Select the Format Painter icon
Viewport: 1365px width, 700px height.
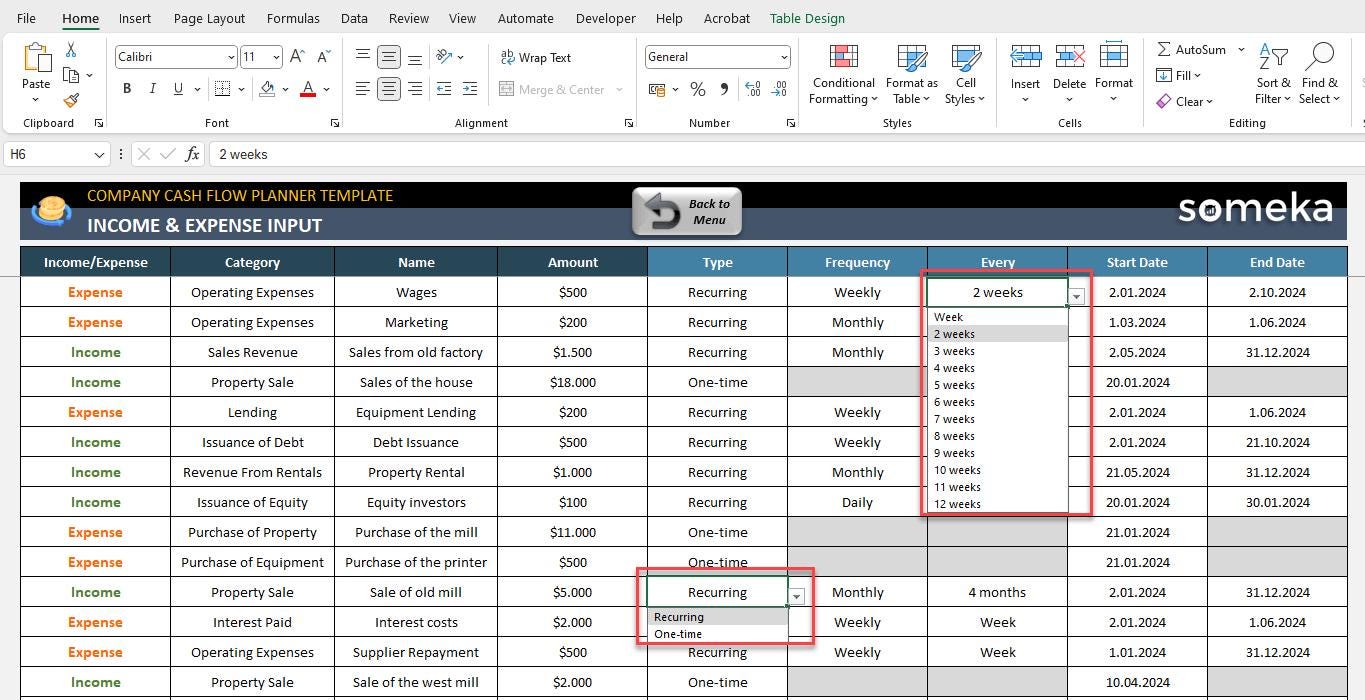click(x=70, y=100)
